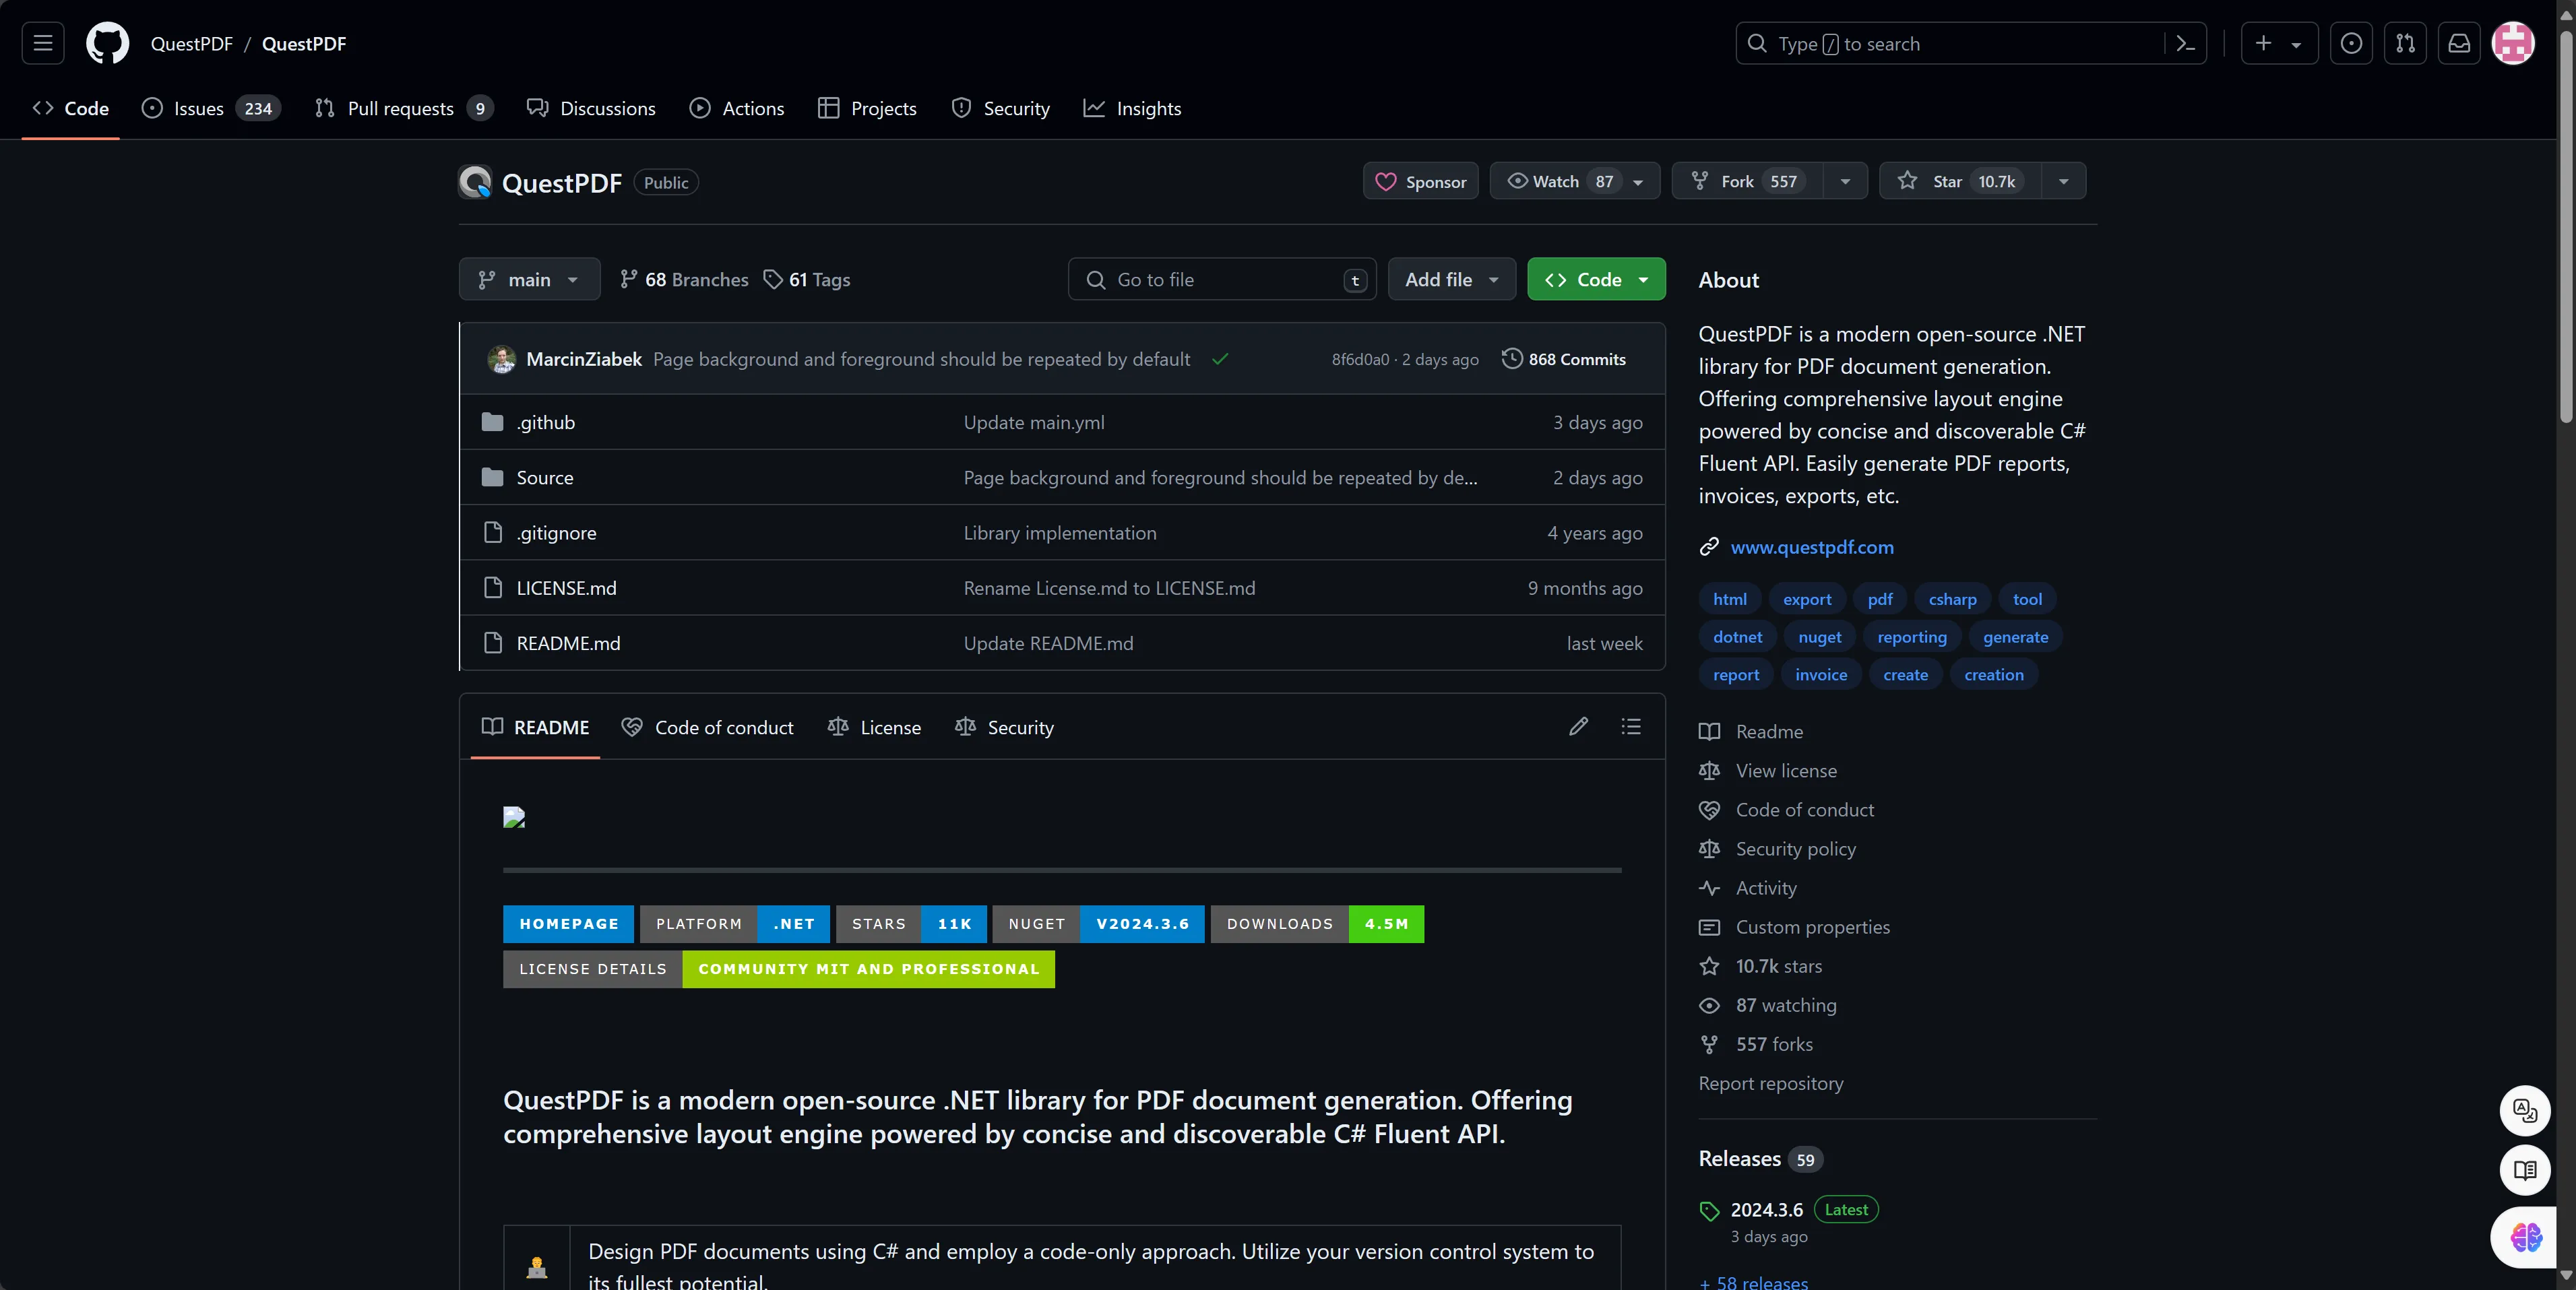Open the QuestPDF owner breadcrumb link
This screenshot has width=2576, height=1290.
click(x=191, y=43)
